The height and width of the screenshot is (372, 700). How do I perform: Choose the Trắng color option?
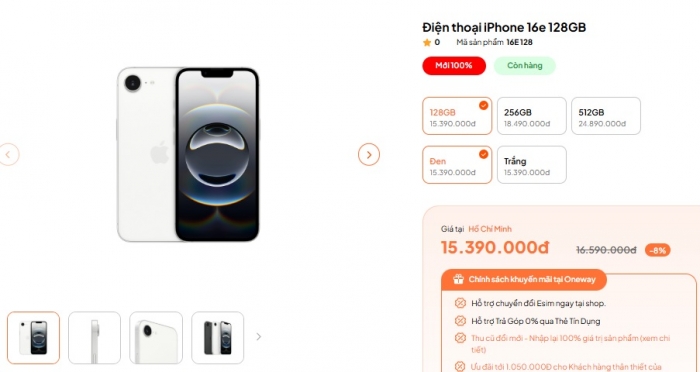coord(532,165)
